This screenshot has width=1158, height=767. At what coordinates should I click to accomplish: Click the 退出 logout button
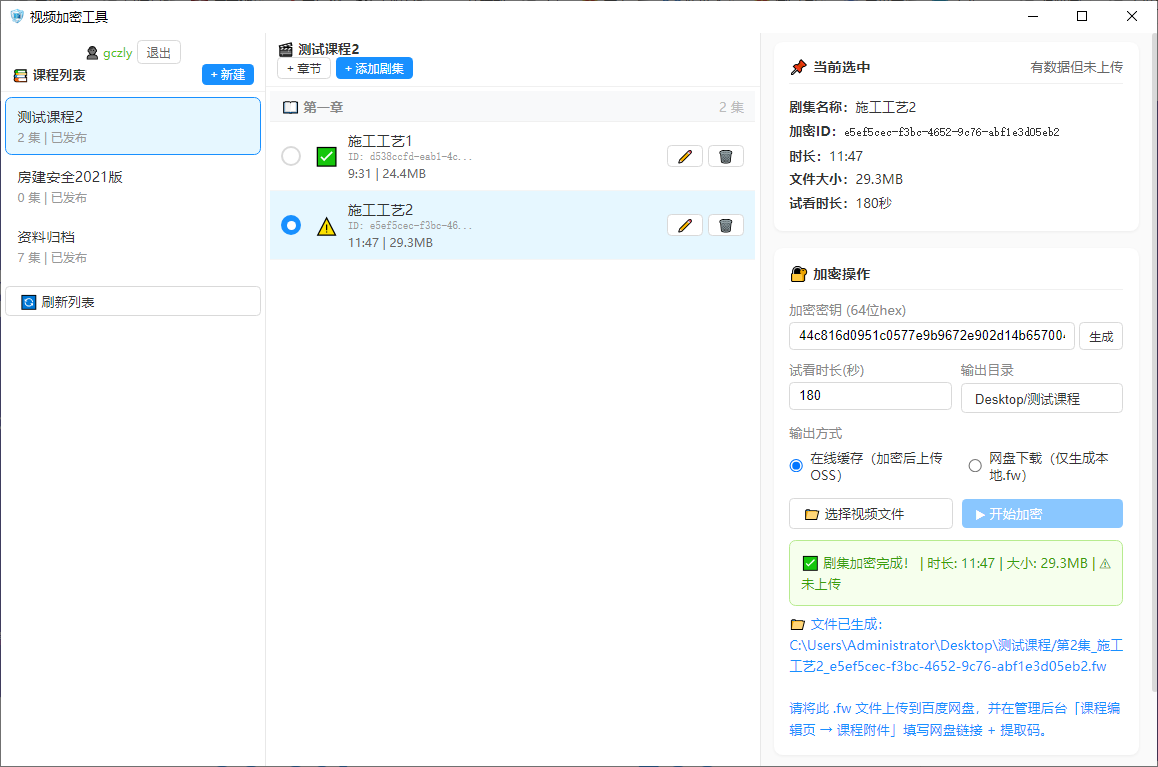pyautogui.click(x=159, y=52)
